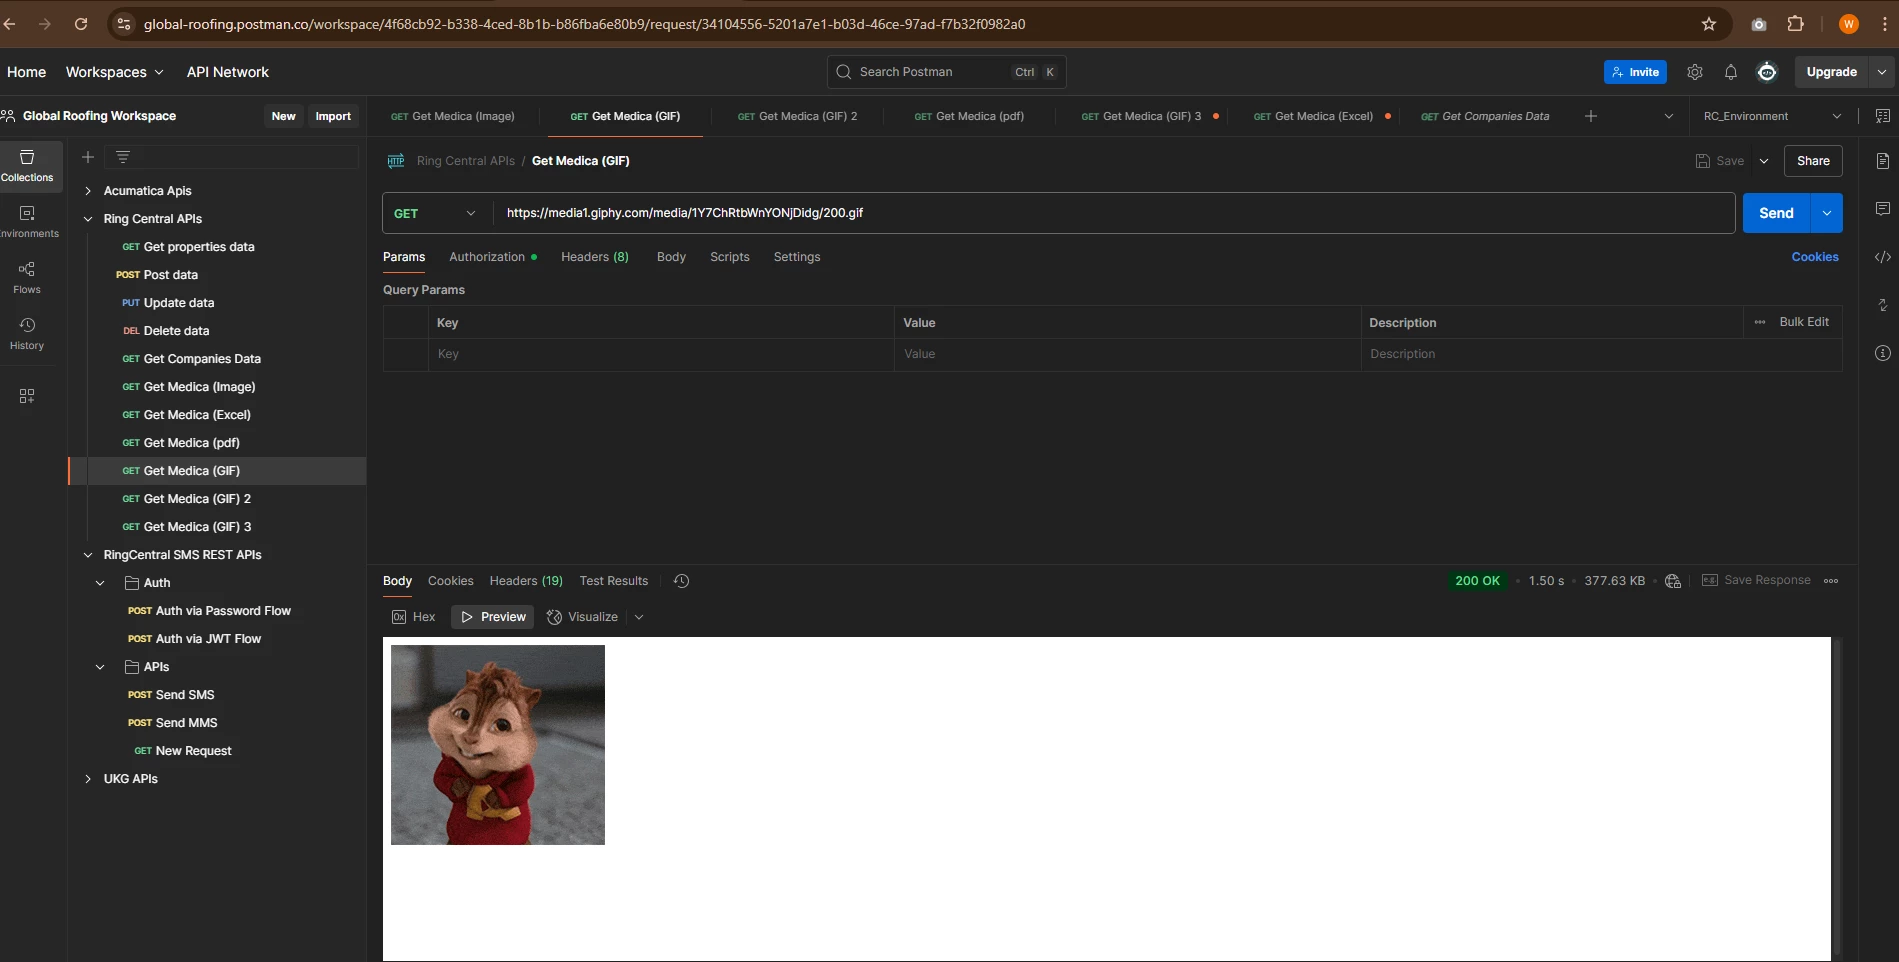1899x962 pixels.
Task: Click the environment quick look icon
Action: (x=1882, y=116)
